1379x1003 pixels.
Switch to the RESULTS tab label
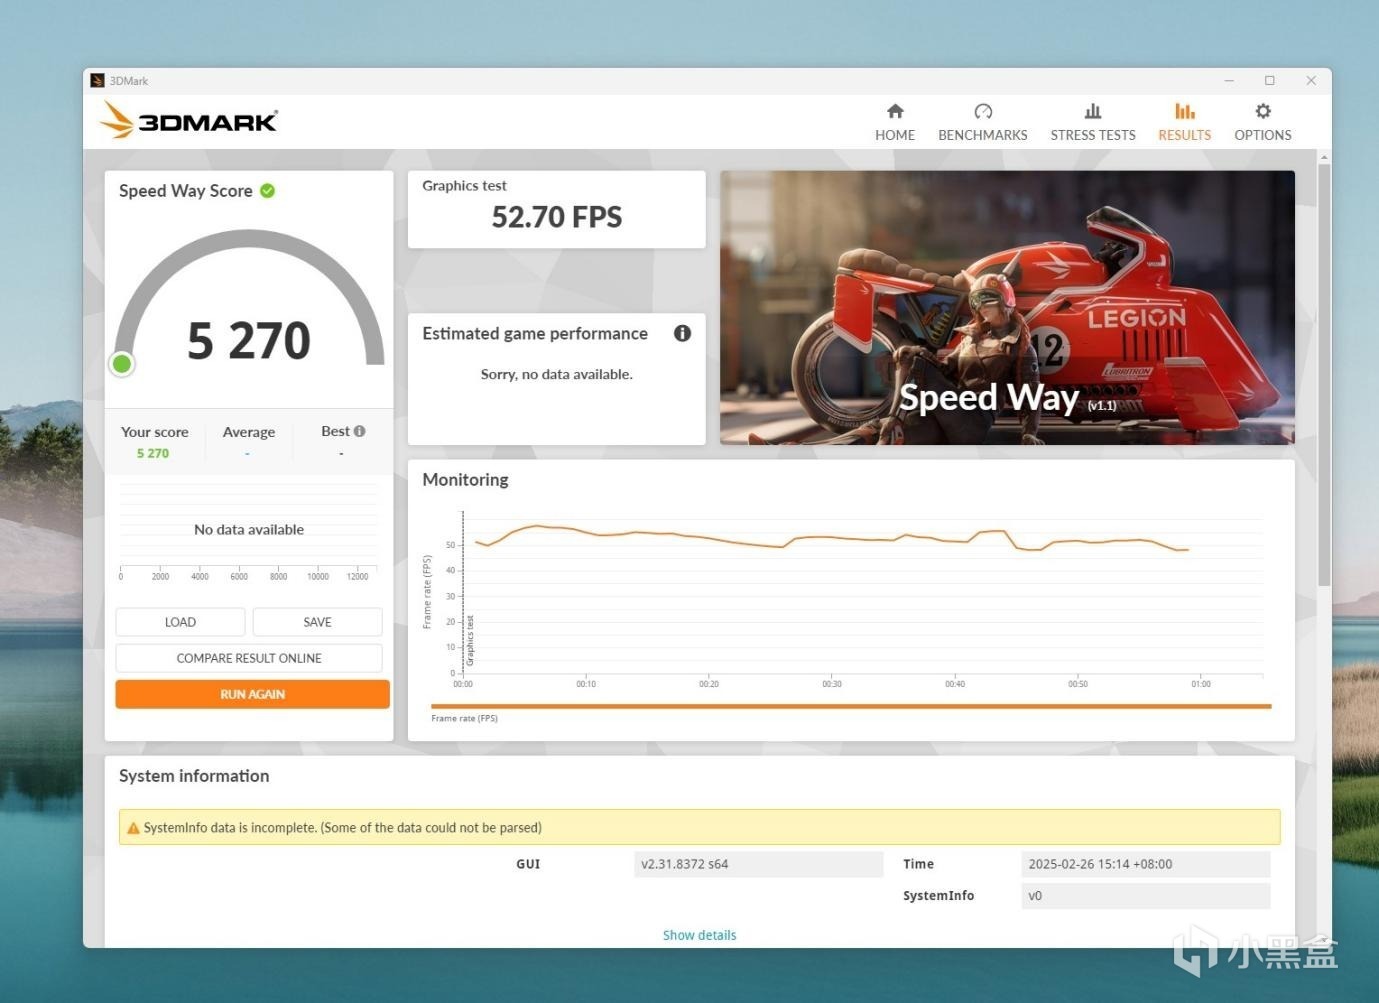1185,135
